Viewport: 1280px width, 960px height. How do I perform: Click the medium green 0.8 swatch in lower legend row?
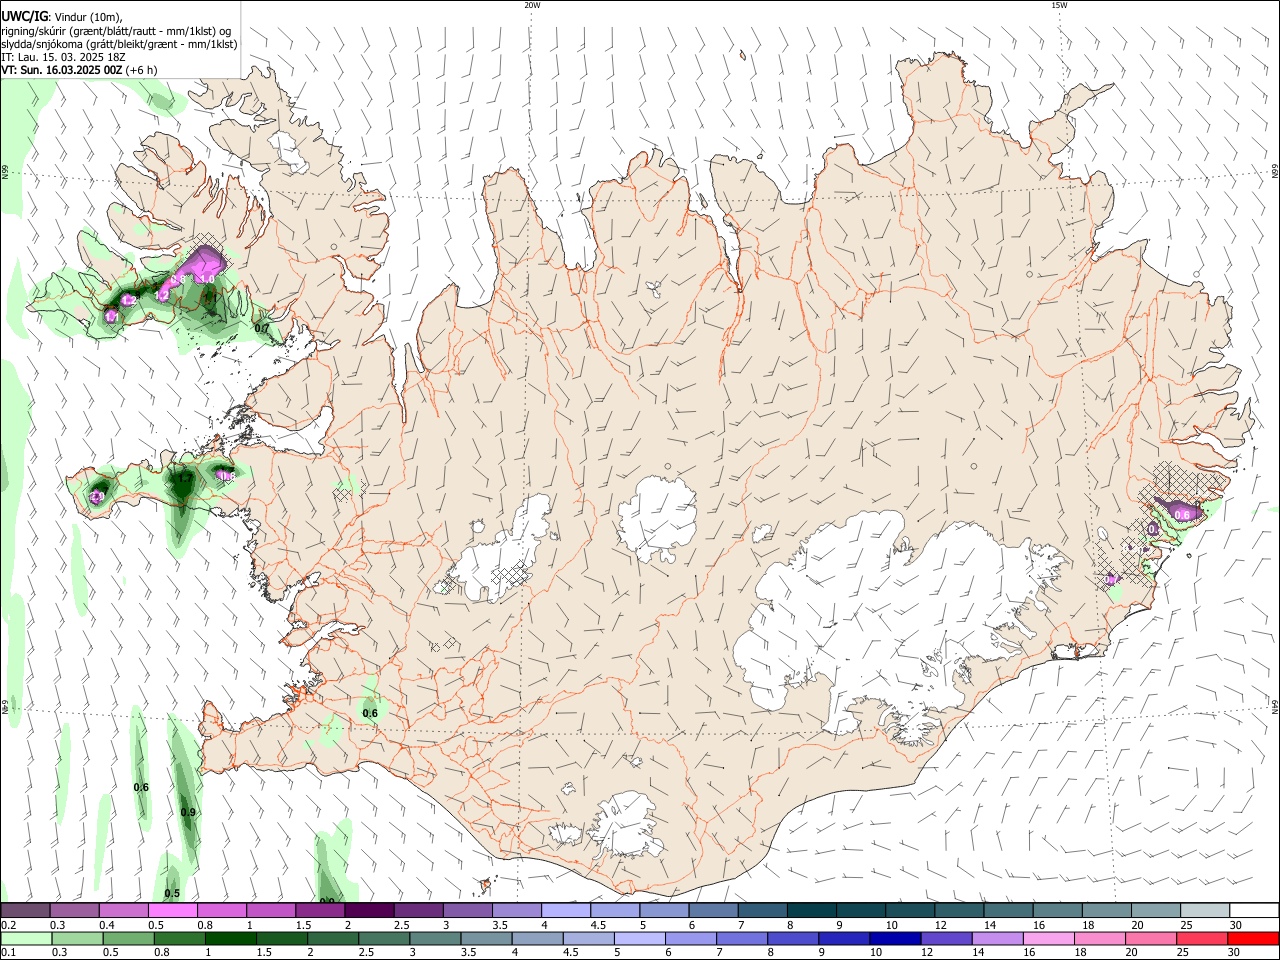180,938
